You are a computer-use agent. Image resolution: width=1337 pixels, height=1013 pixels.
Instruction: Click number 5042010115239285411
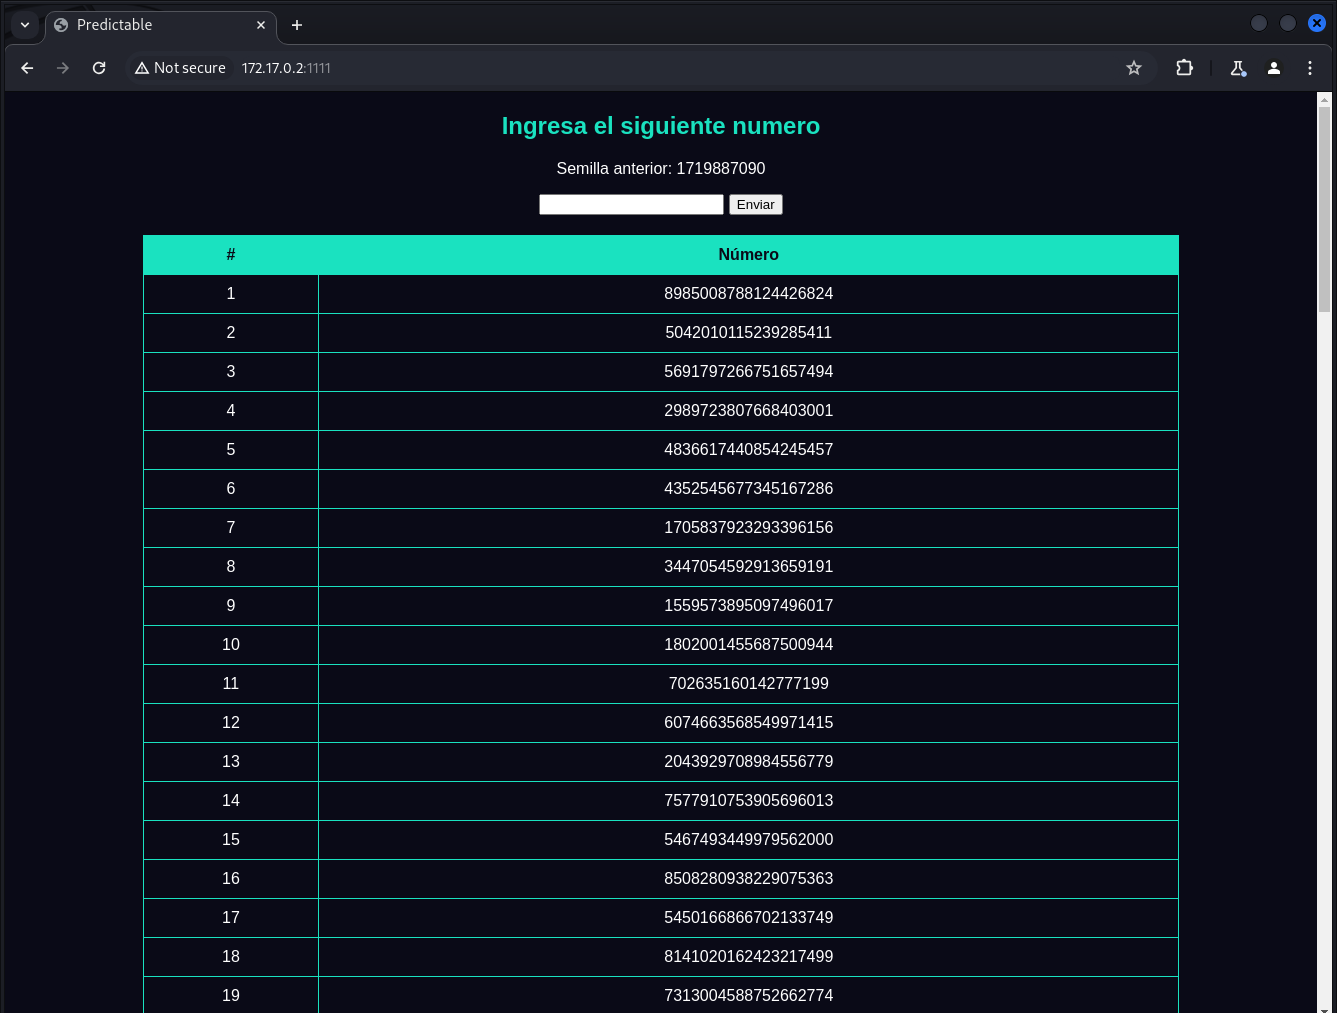tap(748, 332)
